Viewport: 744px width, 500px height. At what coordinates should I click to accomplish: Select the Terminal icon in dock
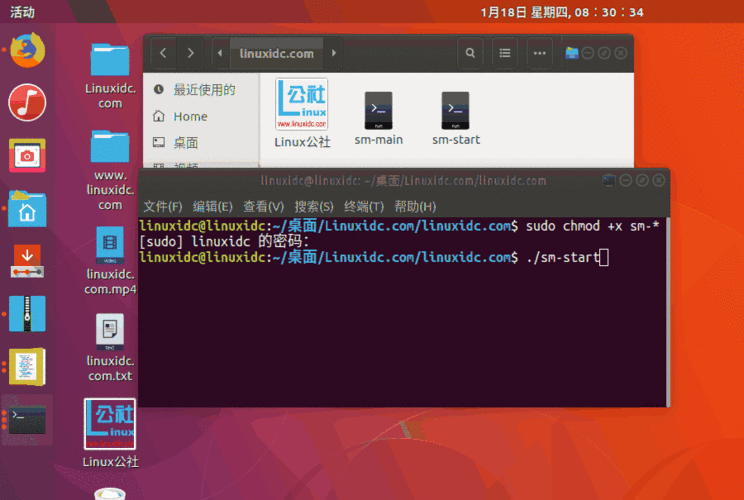coord(27,419)
